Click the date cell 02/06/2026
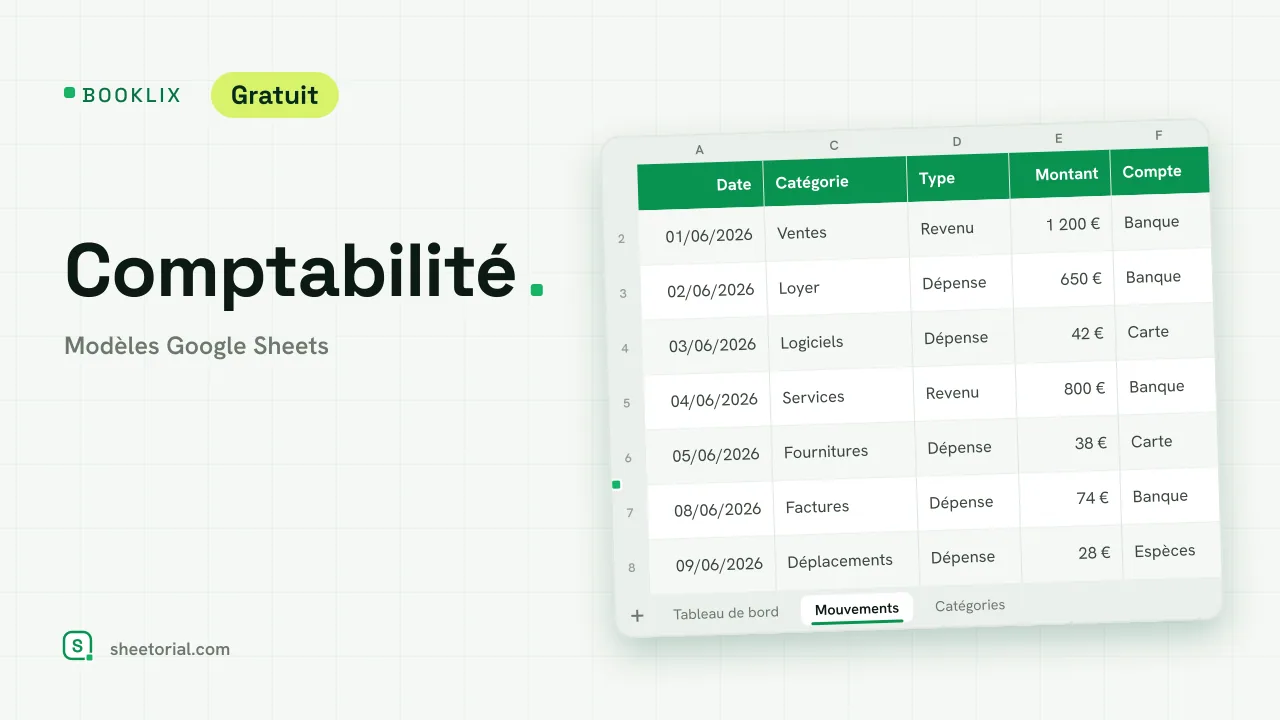 pos(704,291)
